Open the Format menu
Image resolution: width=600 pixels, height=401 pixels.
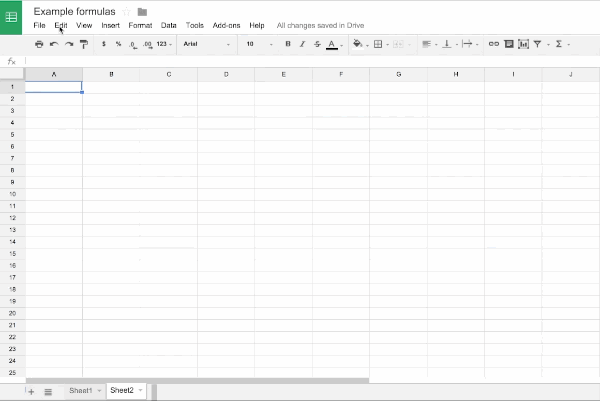(x=140, y=25)
